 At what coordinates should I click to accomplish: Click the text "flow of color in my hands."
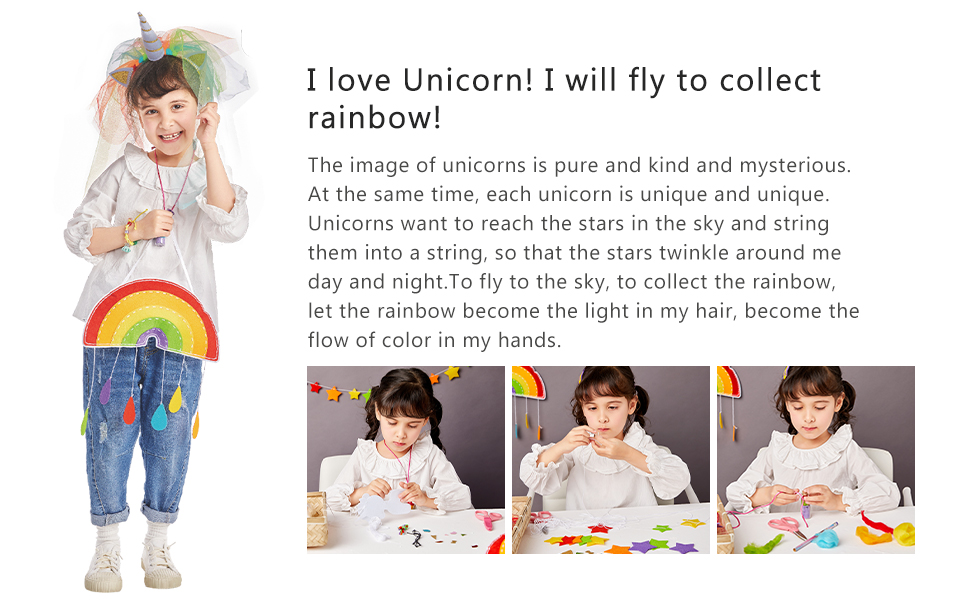(434, 340)
